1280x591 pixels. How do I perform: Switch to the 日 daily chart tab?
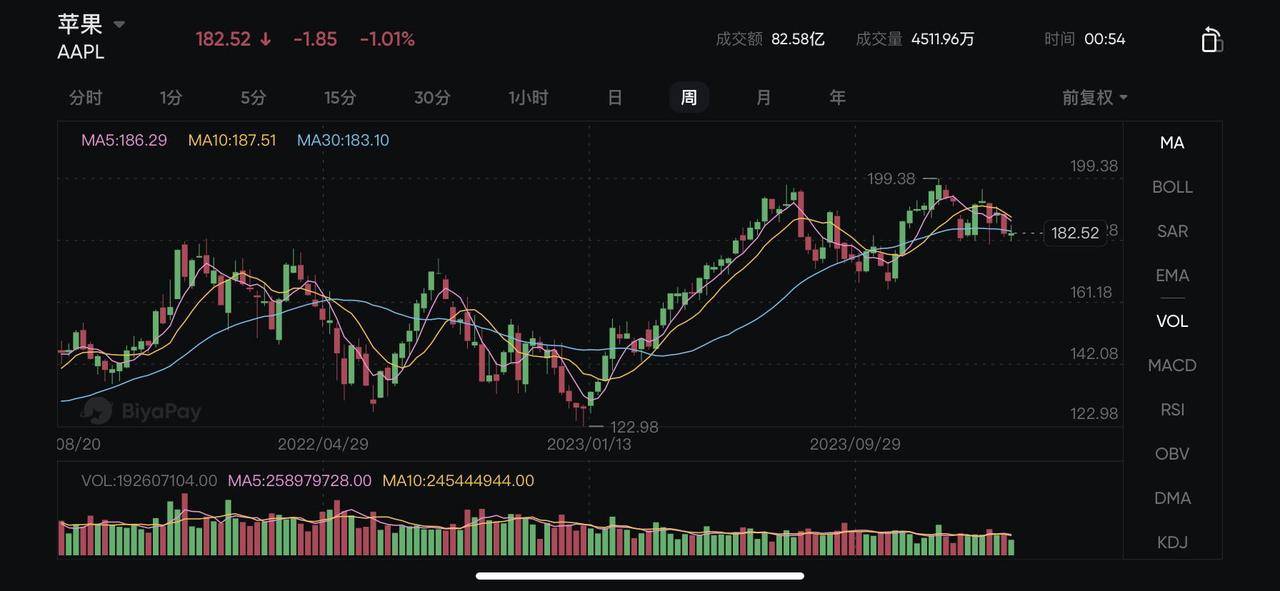[615, 97]
